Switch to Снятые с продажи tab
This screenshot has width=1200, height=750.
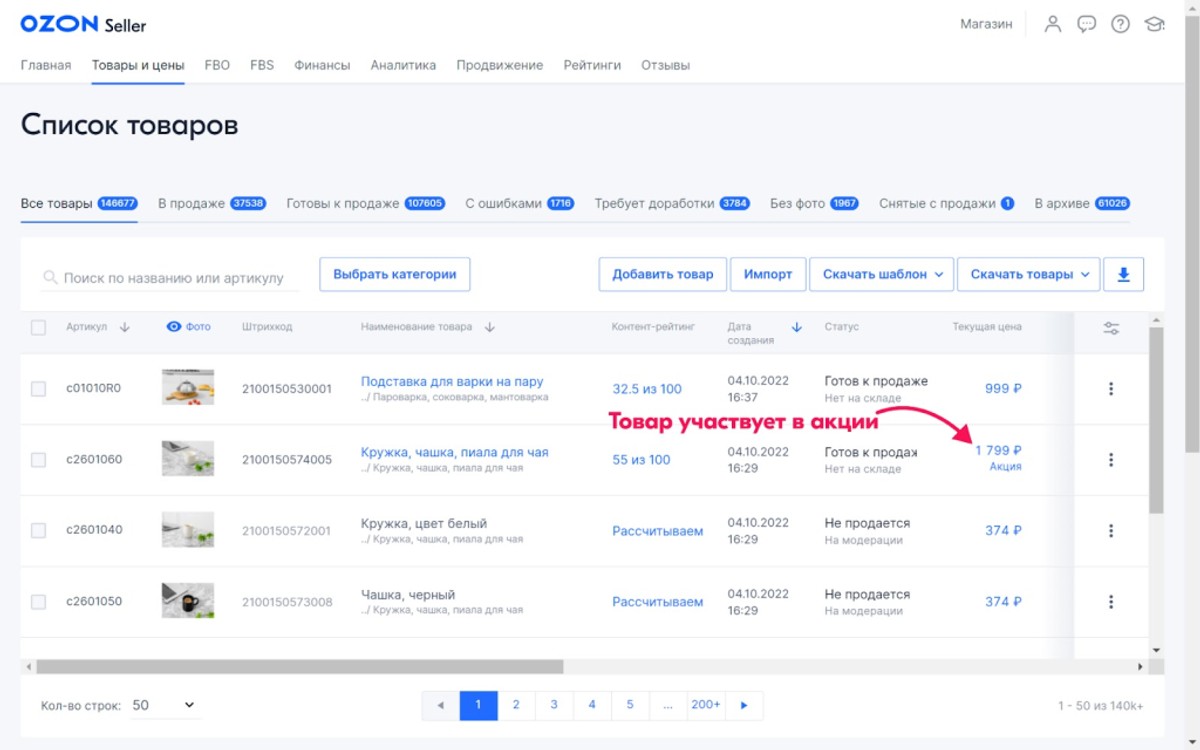point(947,203)
